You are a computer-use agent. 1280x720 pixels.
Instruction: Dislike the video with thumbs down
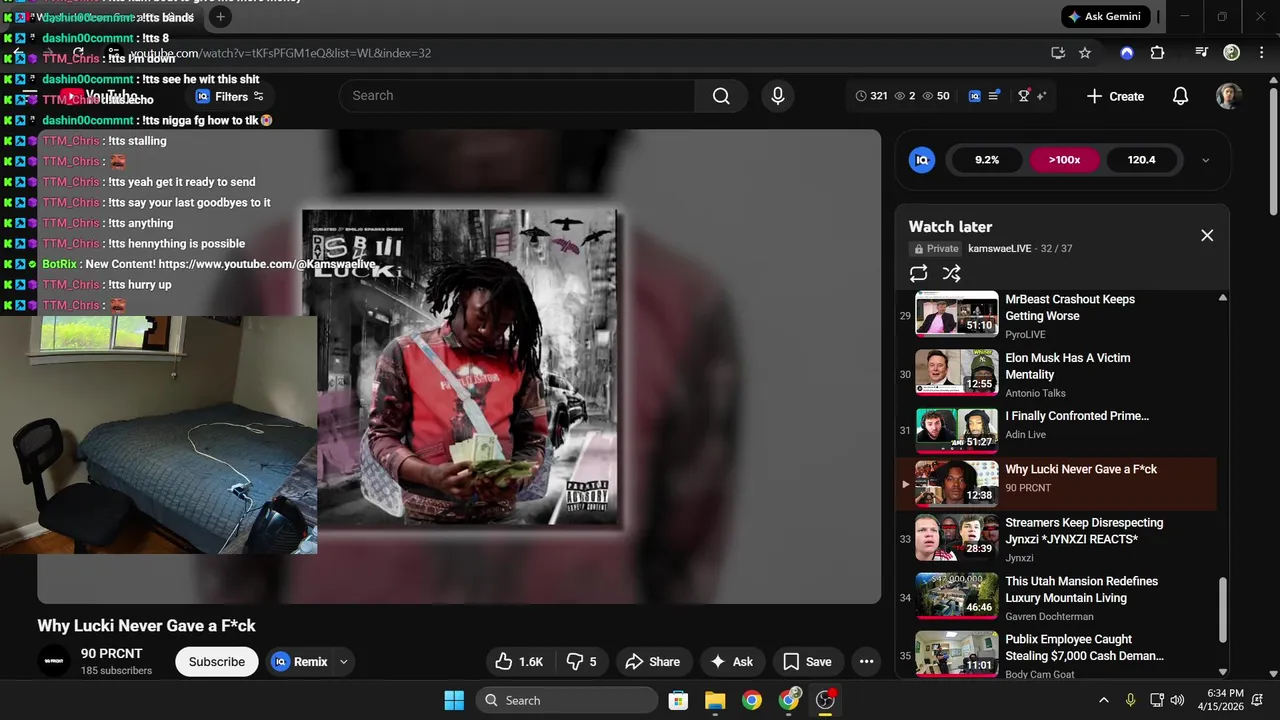(582, 661)
